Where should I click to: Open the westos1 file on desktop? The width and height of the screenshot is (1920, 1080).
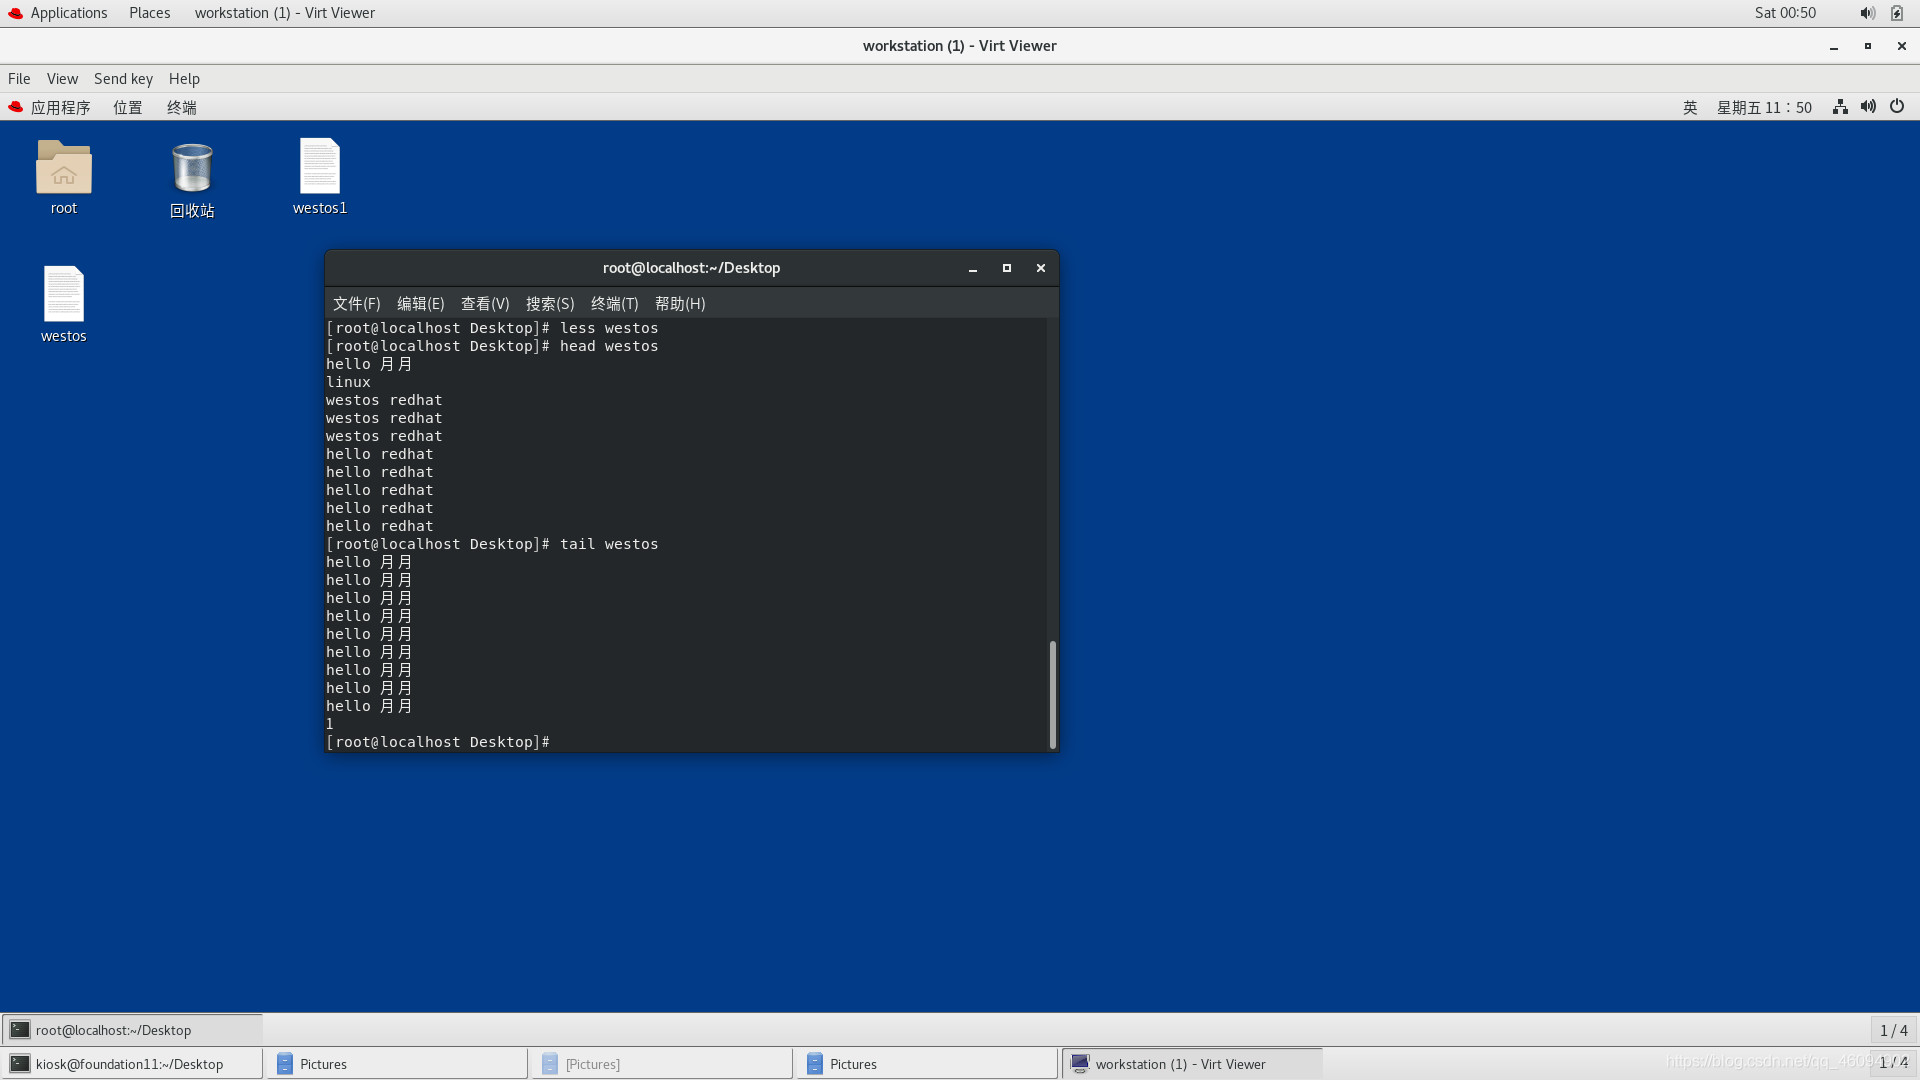(x=320, y=168)
